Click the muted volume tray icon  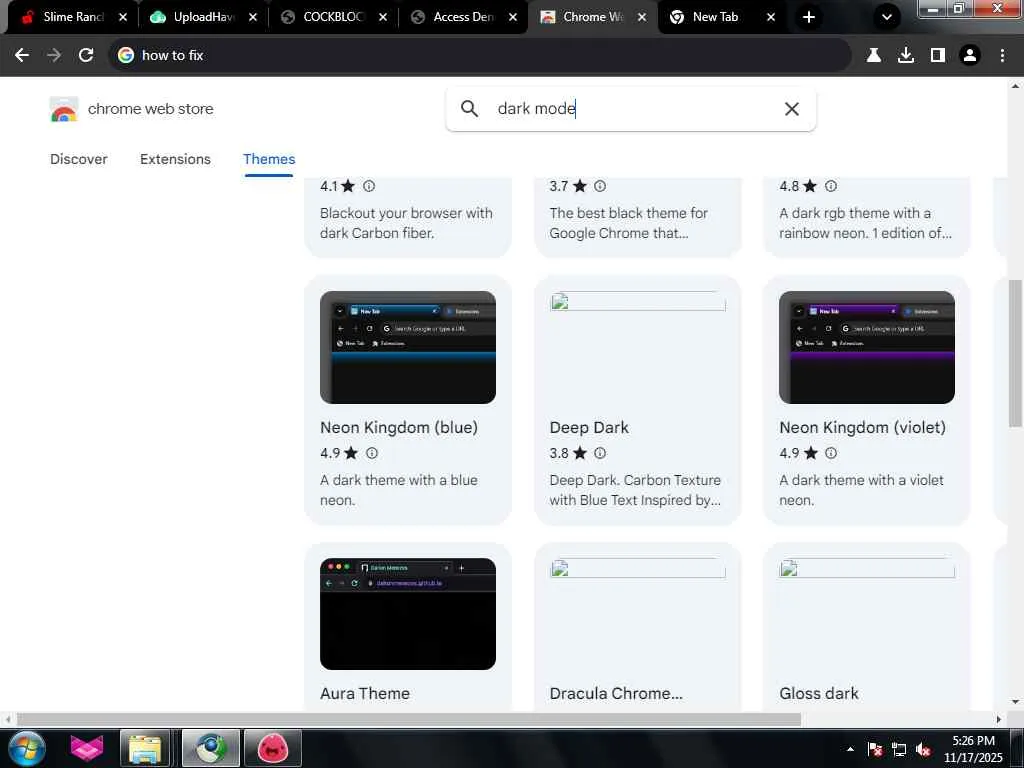click(923, 750)
